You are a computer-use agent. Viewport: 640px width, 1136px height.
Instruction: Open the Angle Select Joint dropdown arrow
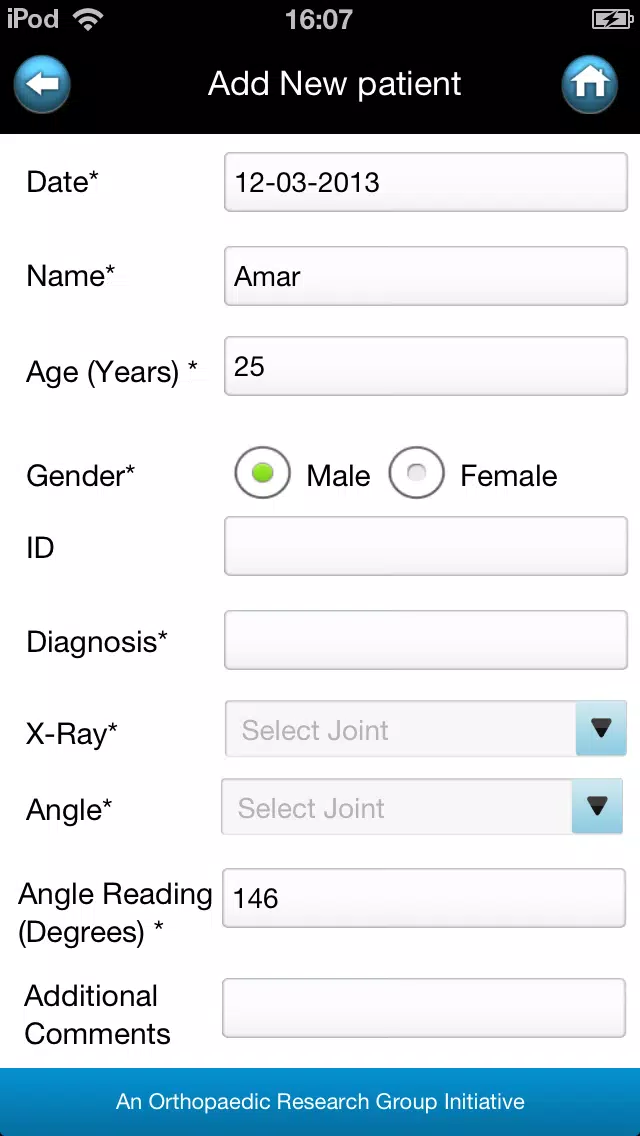[x=597, y=806]
